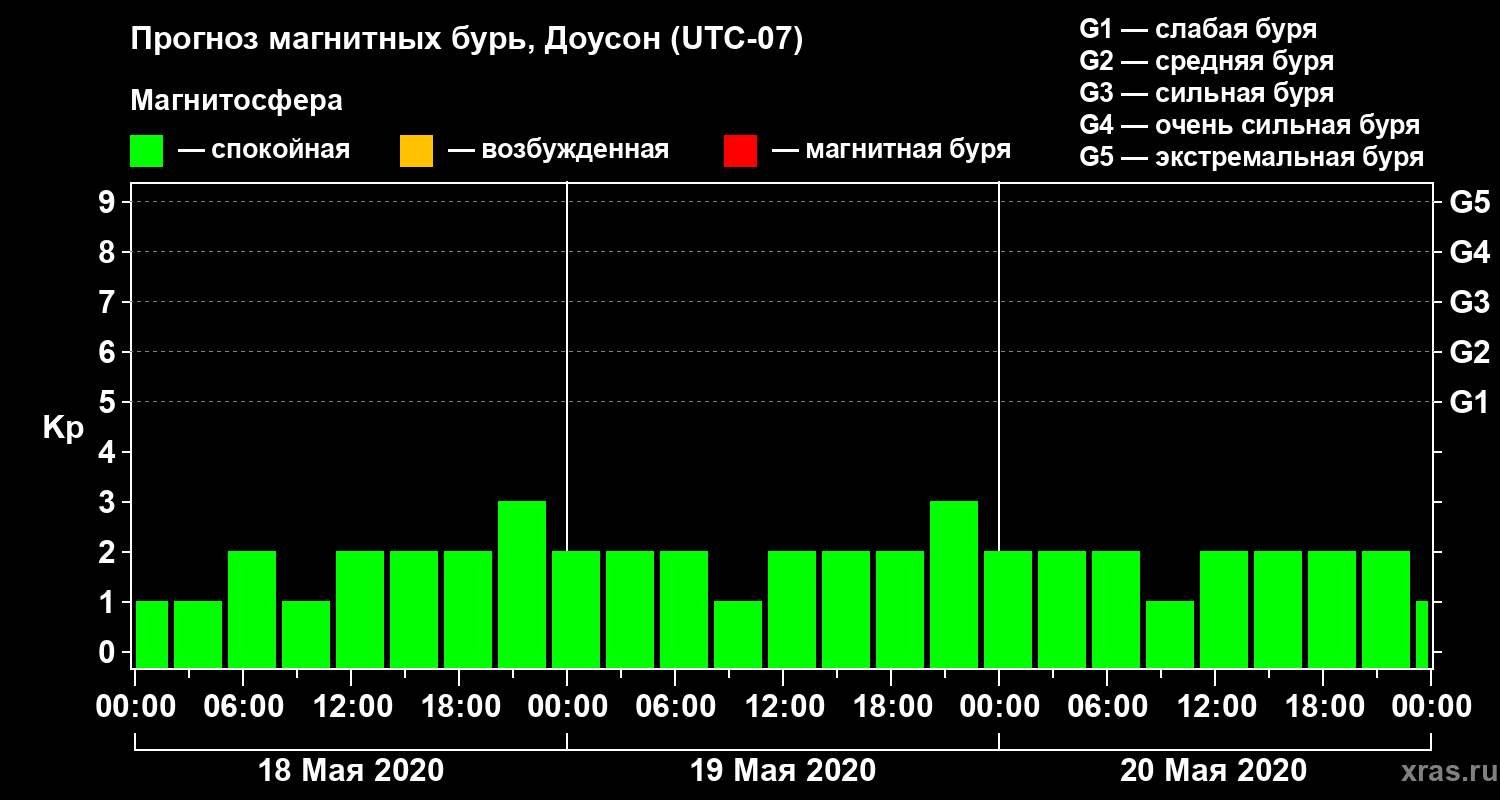Click the '18:00' tick label for 20 May
Screen dimensions: 1500x800
(x=1323, y=706)
